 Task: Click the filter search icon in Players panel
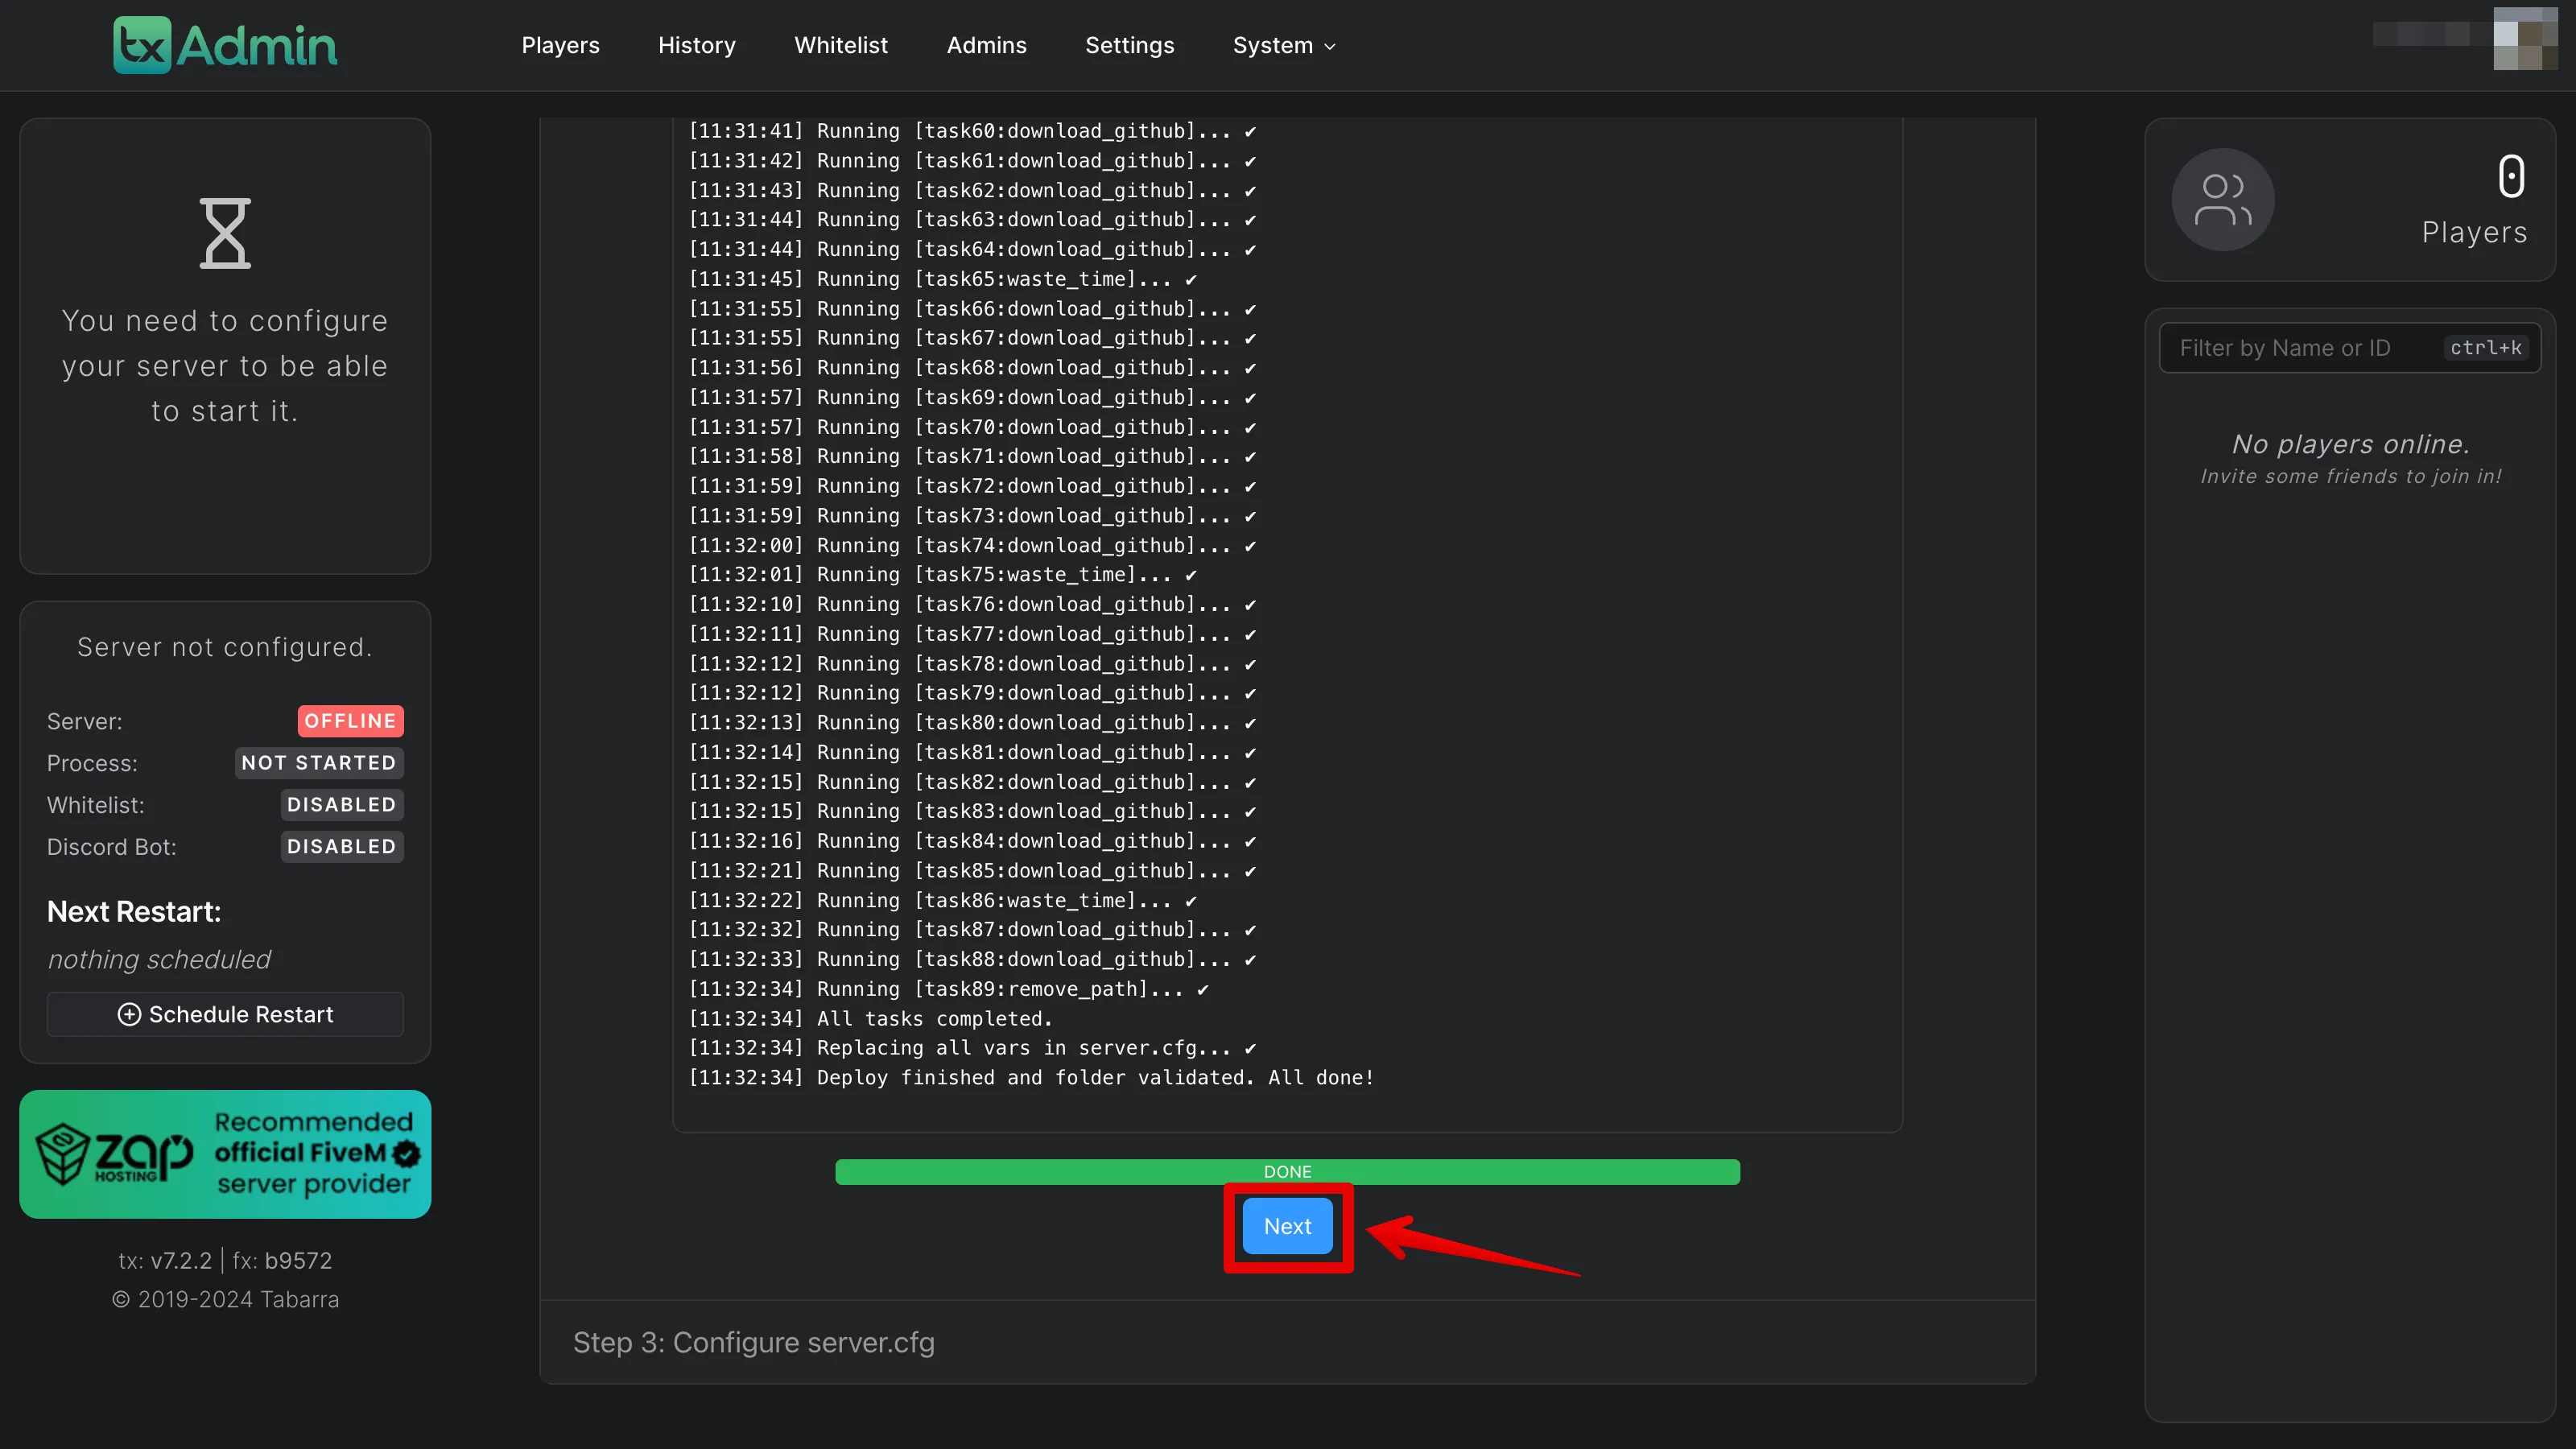2350,349
